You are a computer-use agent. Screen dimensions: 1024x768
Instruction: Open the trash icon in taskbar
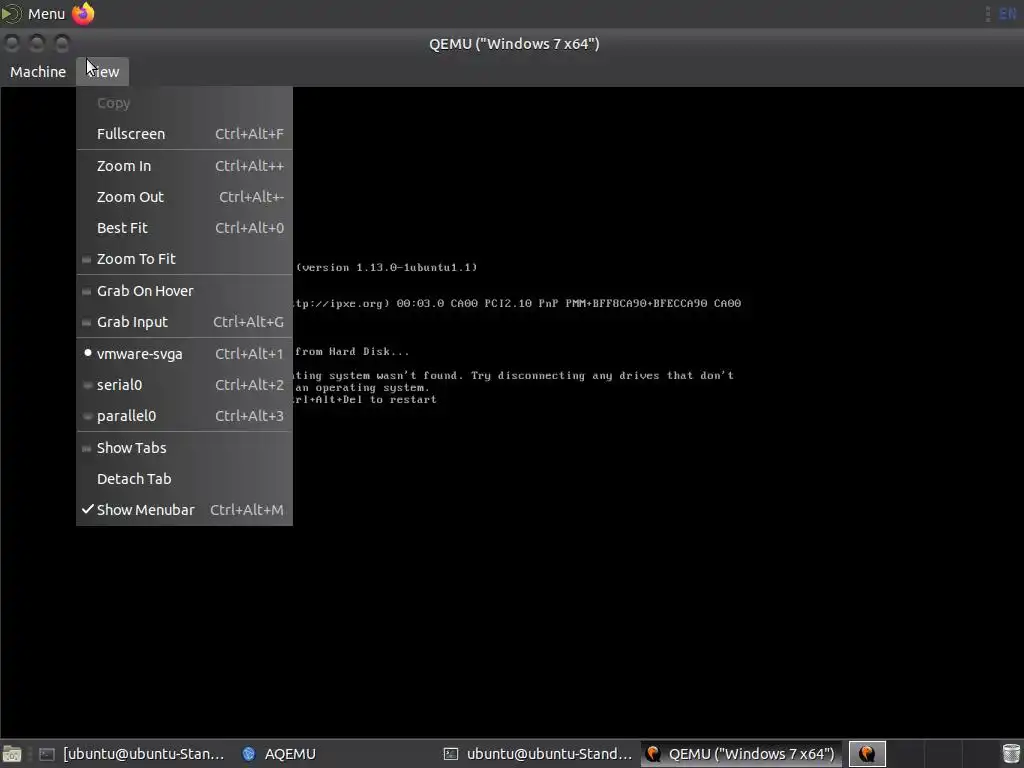pyautogui.click(x=1010, y=754)
